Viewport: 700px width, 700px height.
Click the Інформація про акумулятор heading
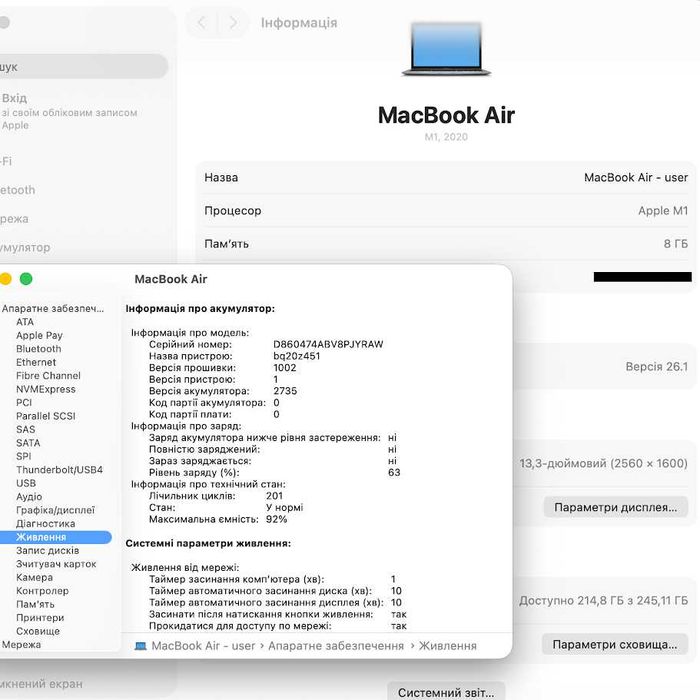[x=200, y=308]
